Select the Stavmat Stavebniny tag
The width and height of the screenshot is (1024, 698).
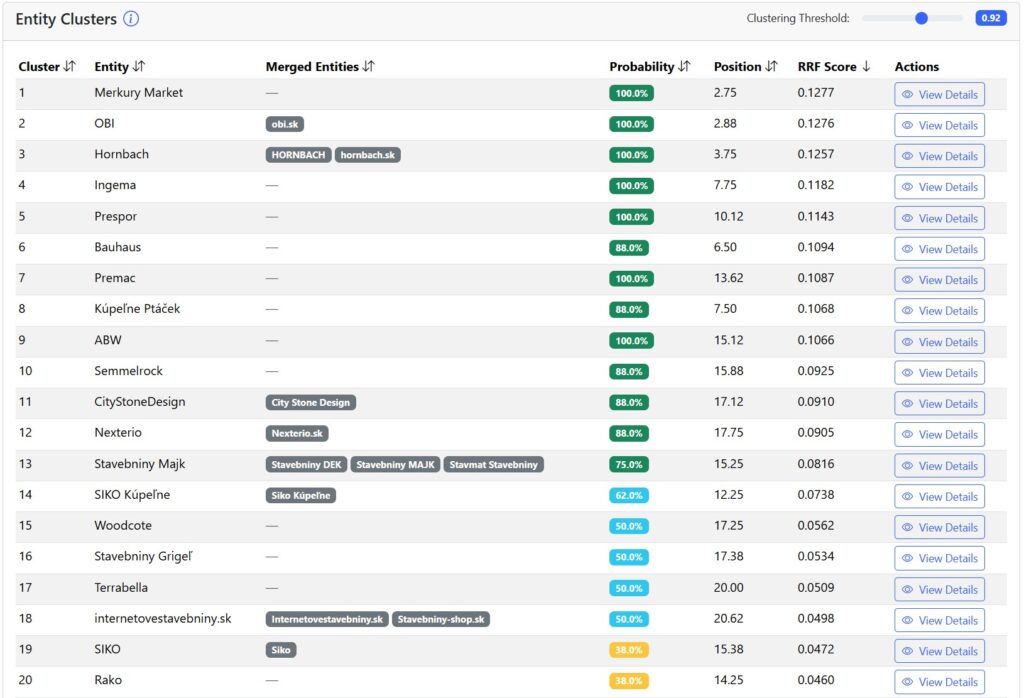click(494, 464)
